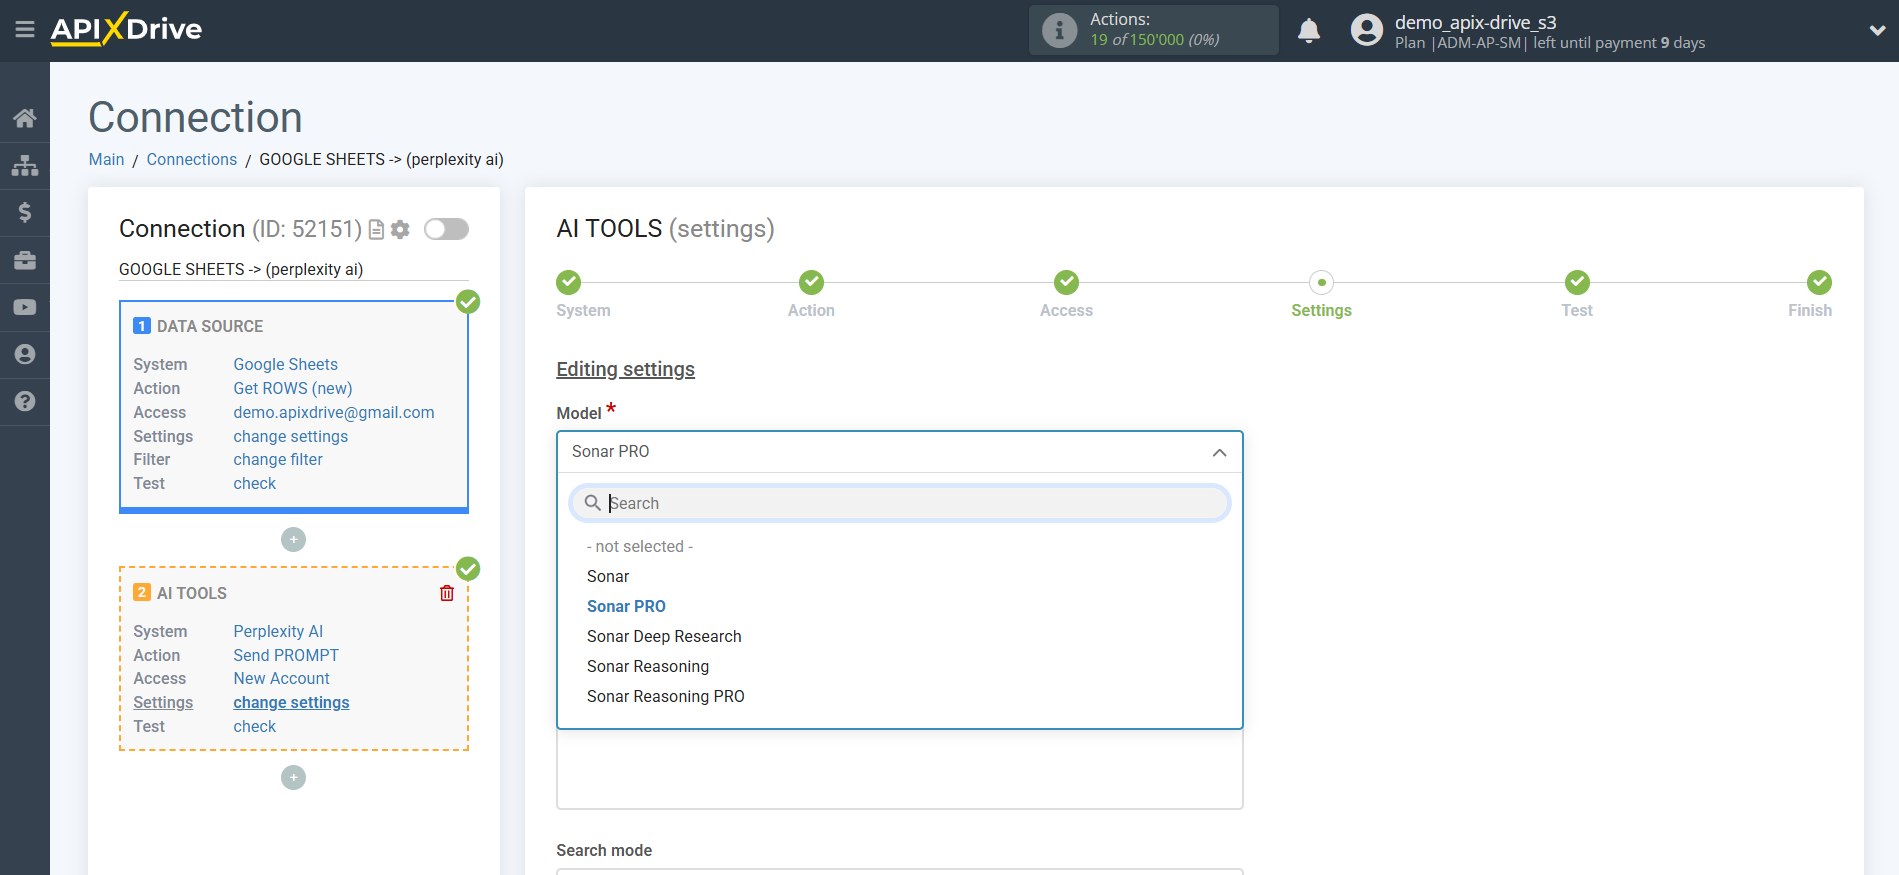This screenshot has height=875, width=1899.
Task: Delete AI TOOLS block with trash icon
Action: [447, 593]
